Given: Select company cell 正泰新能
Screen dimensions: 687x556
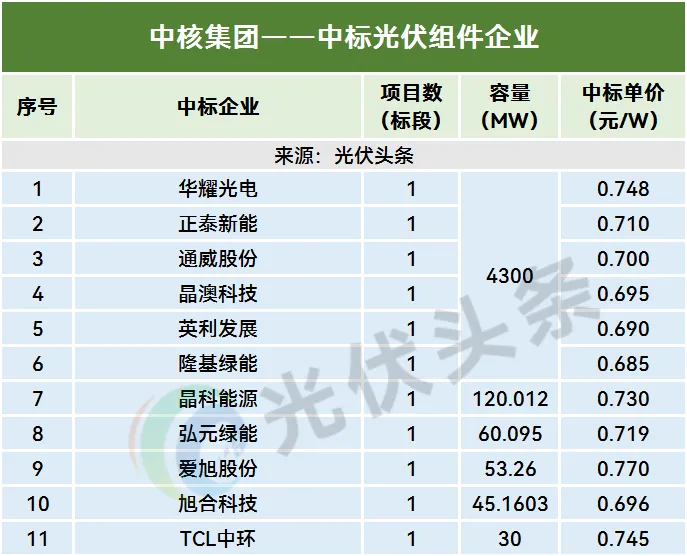Looking at the screenshot, I should [218, 223].
